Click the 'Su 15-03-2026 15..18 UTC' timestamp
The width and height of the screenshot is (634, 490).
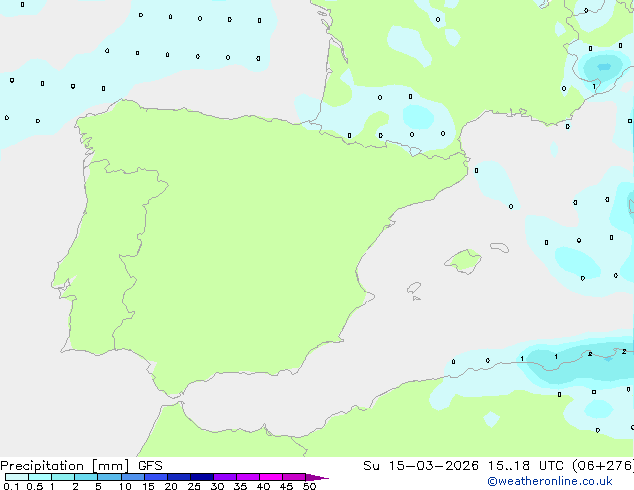(463, 466)
